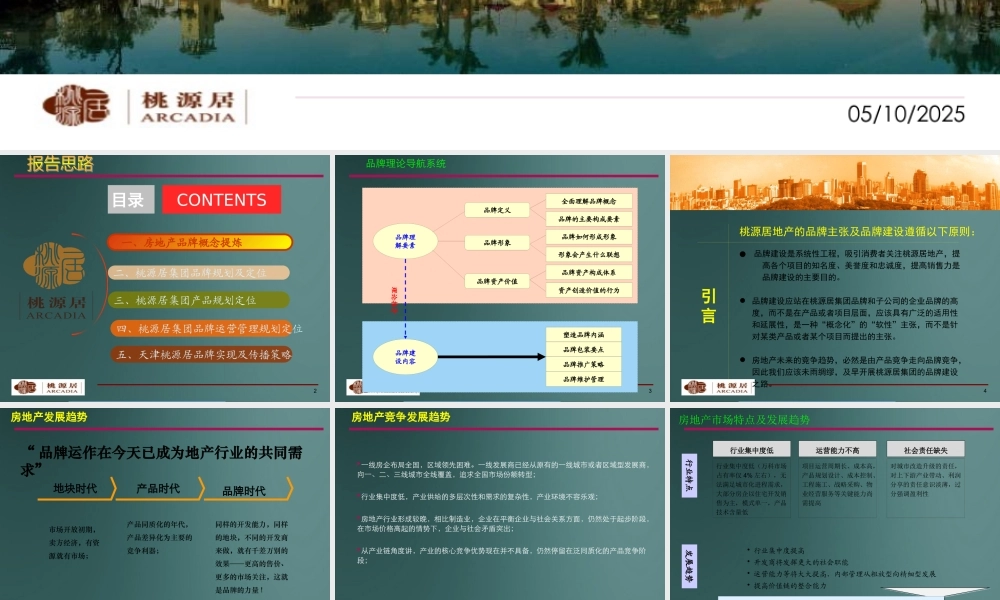Click the 品牌时代 stage label
Screen dimensions: 1000x600
(x=244, y=491)
